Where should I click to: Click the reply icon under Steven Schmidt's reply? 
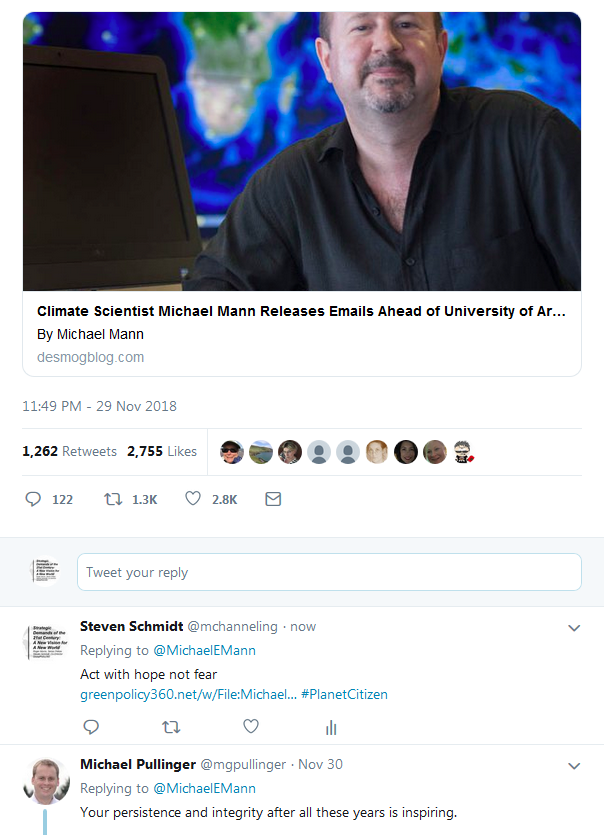(x=91, y=726)
